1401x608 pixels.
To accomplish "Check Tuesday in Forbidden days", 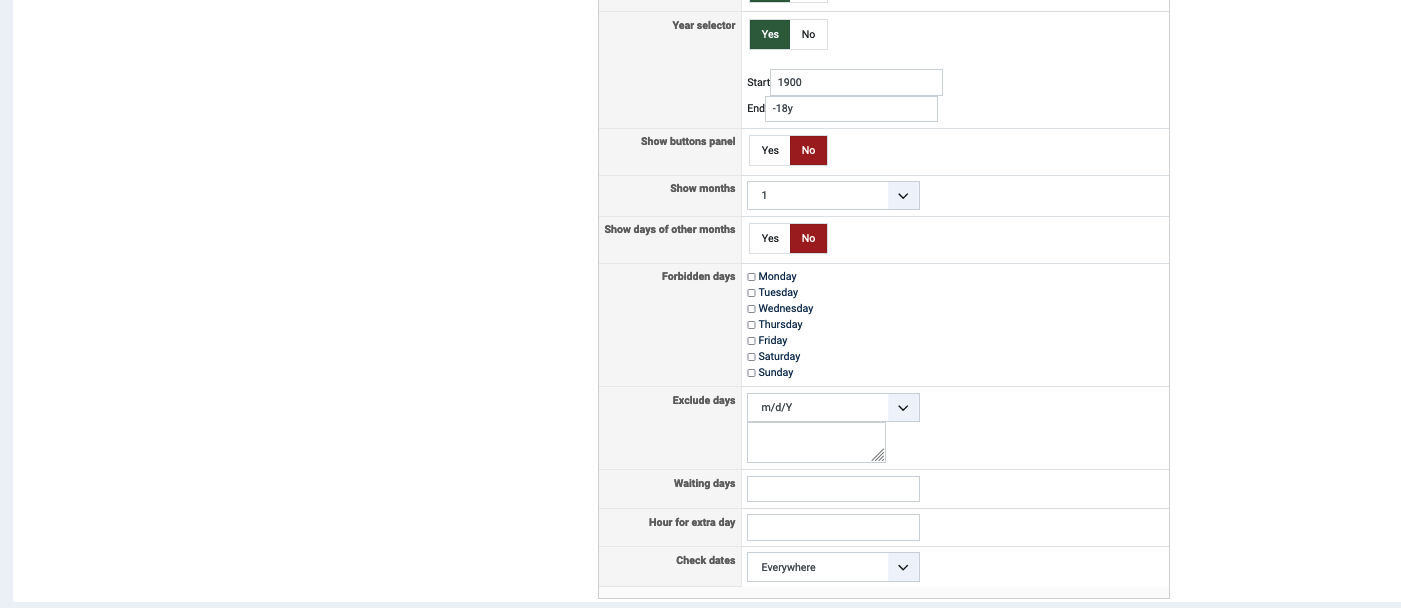I will coord(752,293).
